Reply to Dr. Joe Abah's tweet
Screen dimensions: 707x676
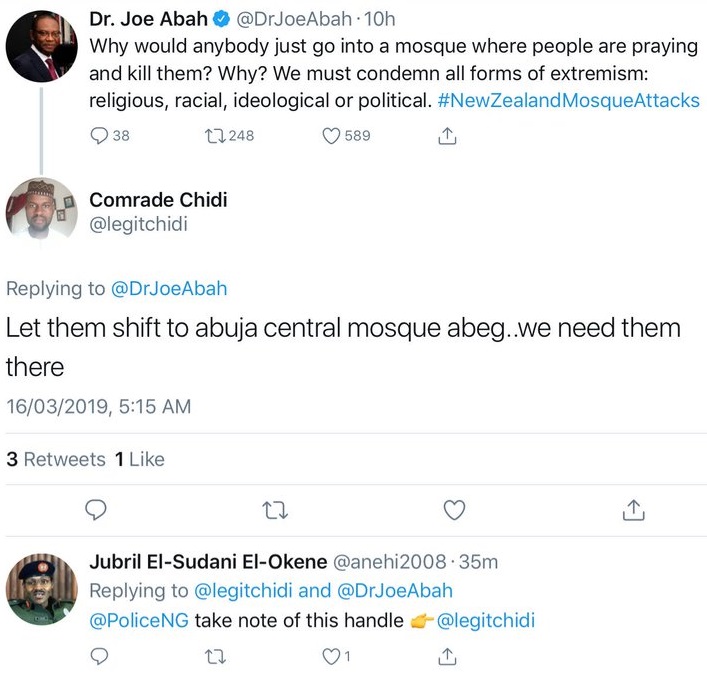click(99, 136)
